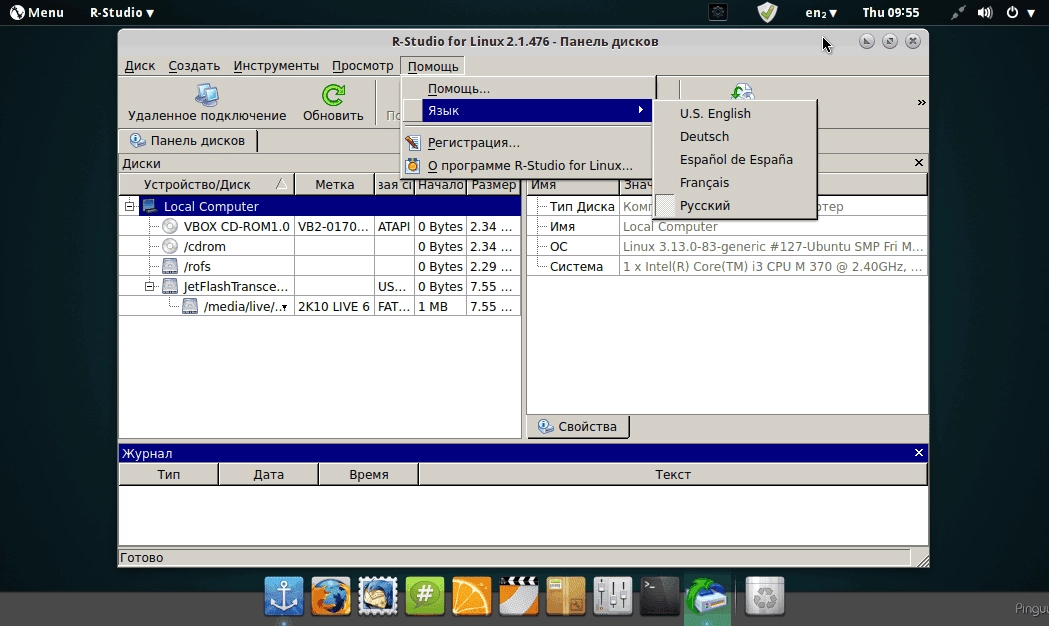Click the VB2-0170... label cell
This screenshot has height=626, width=1049.
tap(334, 226)
